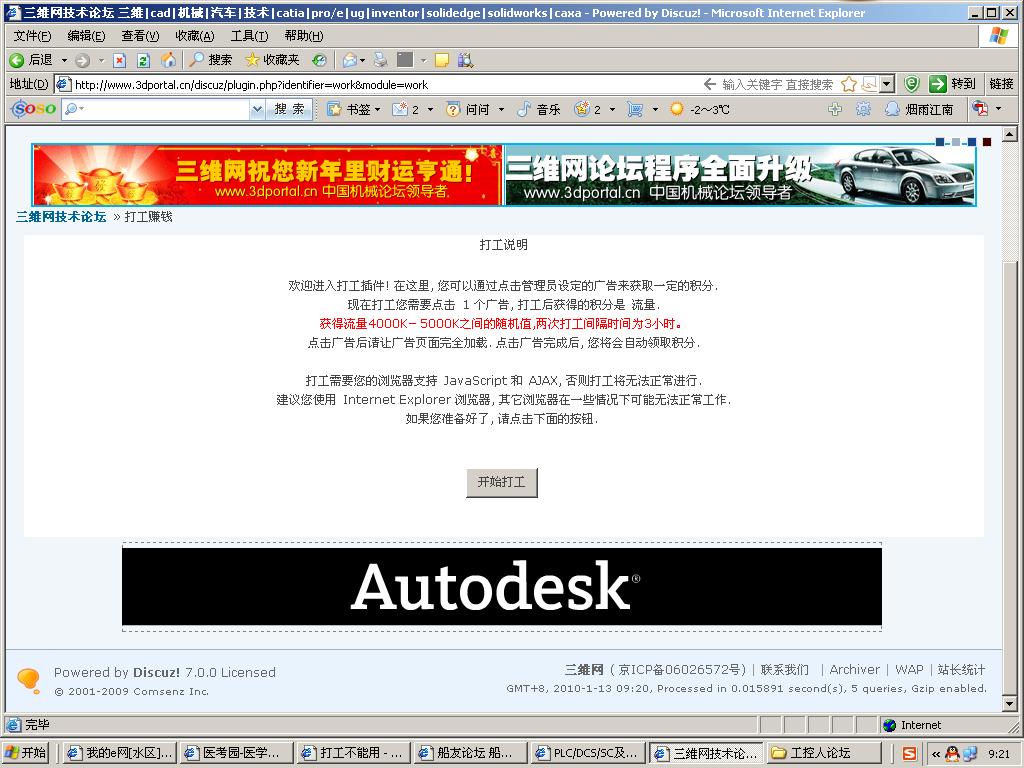Click the Back (后退) arrow icon
The height and width of the screenshot is (768, 1024).
click(x=17, y=60)
